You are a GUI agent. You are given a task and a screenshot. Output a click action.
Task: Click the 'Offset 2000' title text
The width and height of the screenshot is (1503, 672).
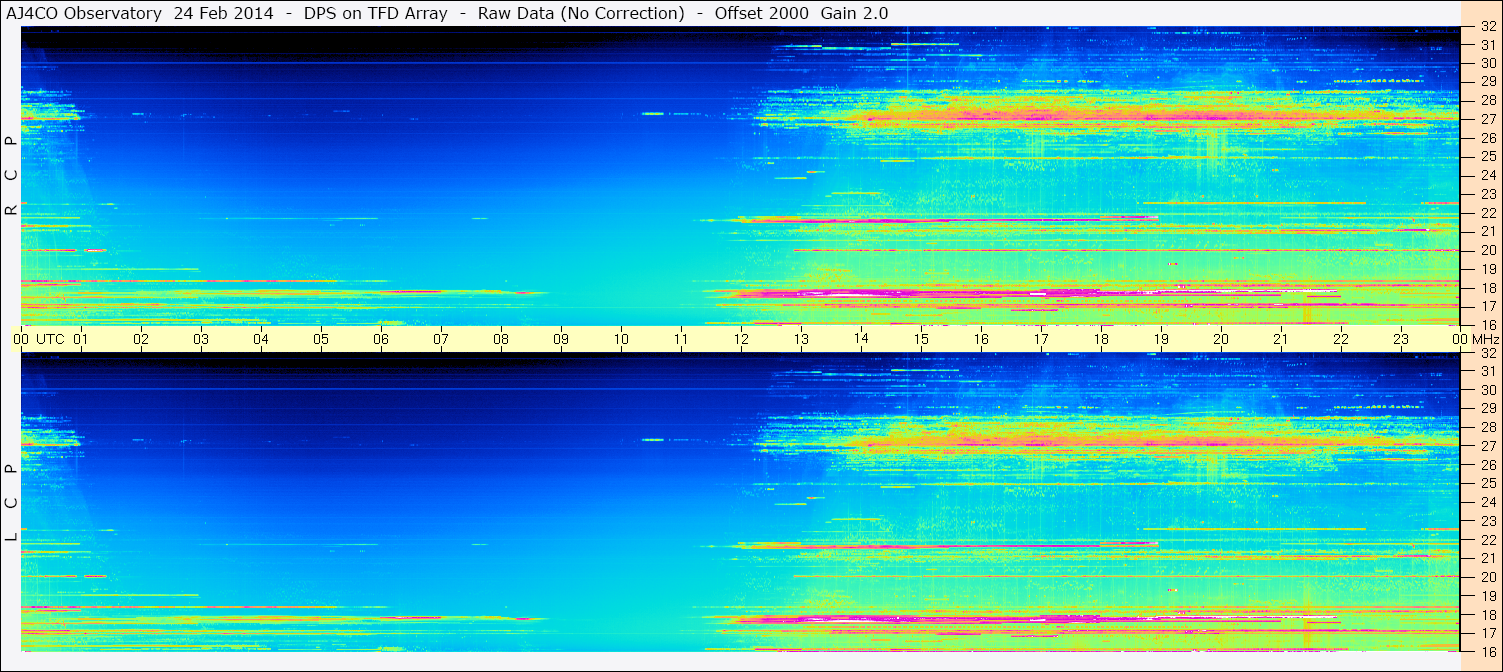pyautogui.click(x=763, y=13)
